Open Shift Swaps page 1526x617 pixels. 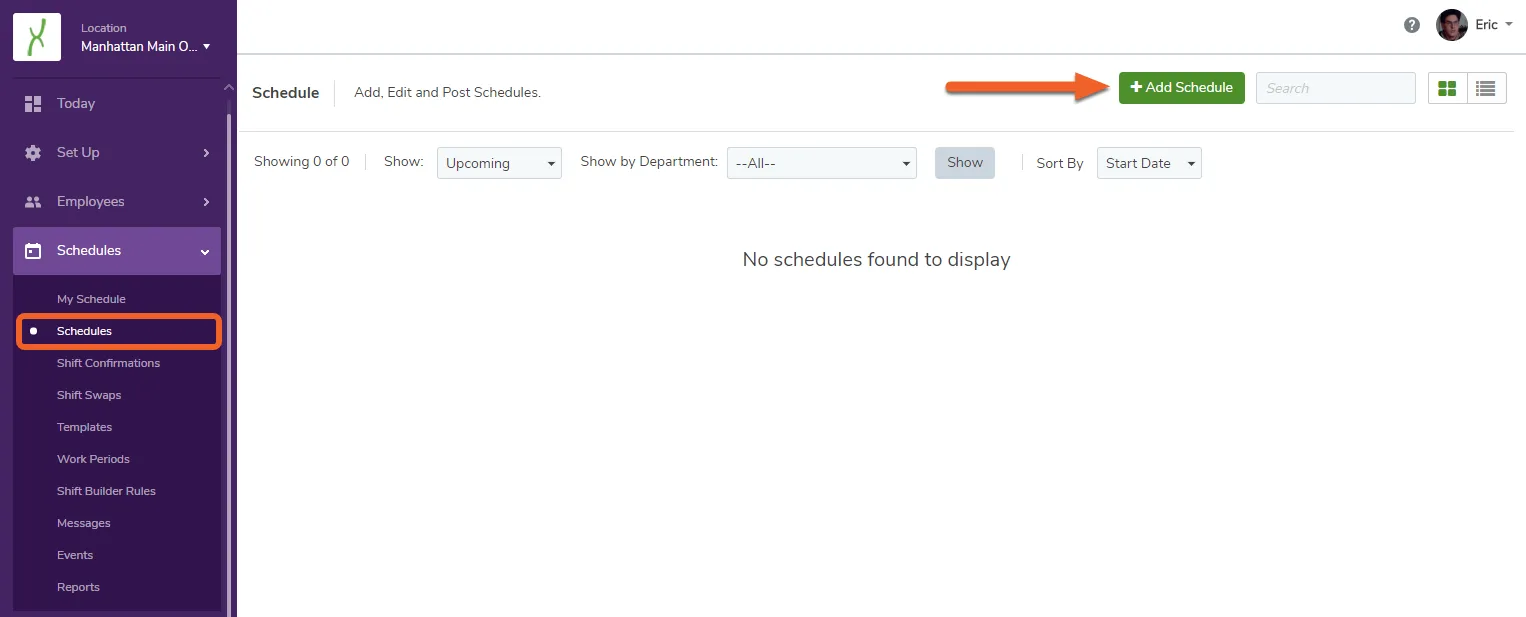pos(89,395)
